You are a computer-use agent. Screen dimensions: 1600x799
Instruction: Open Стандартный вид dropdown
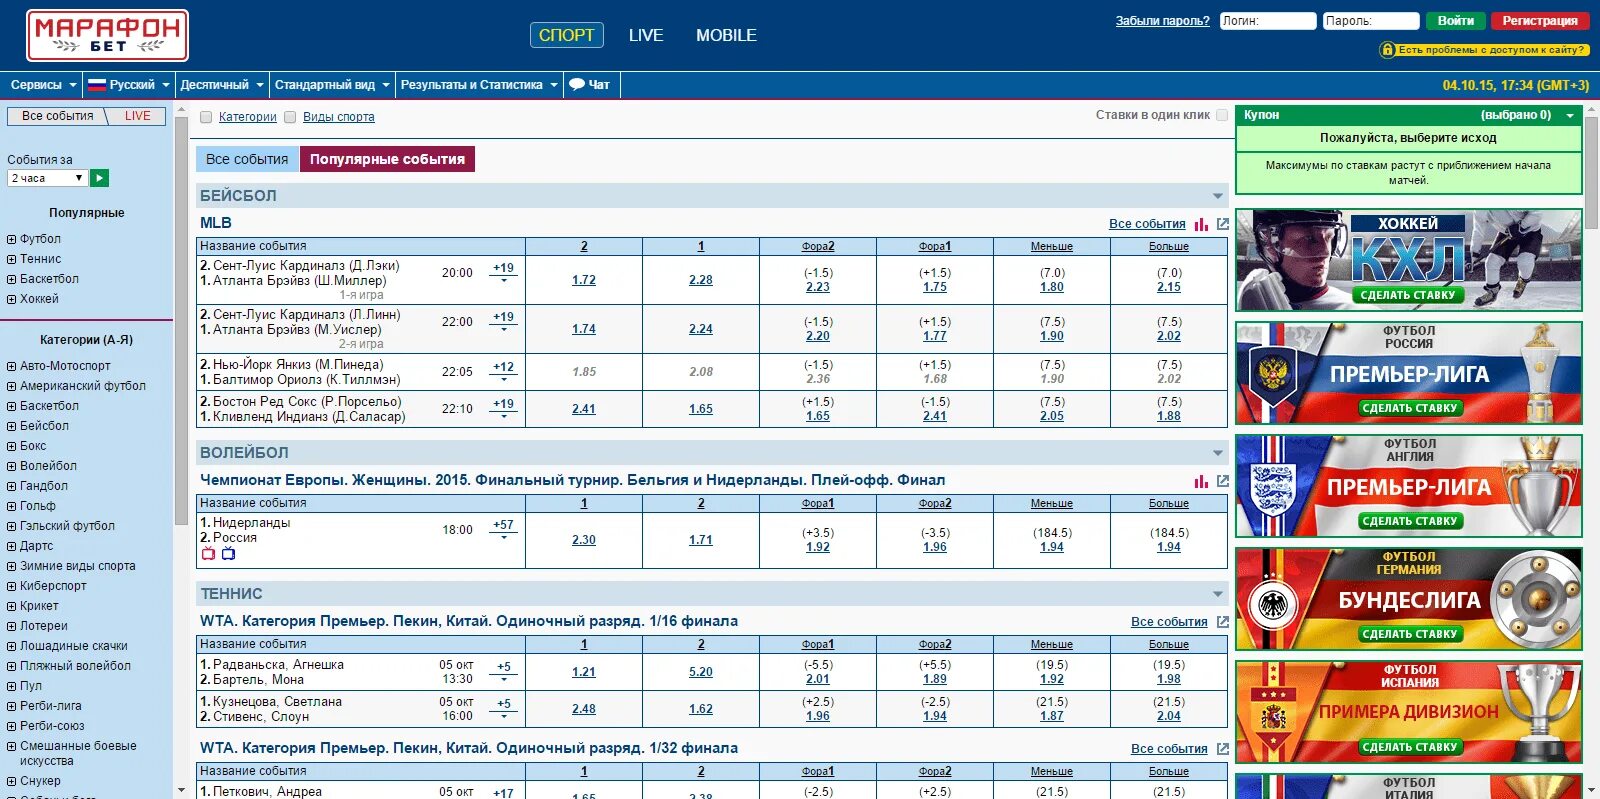(332, 85)
